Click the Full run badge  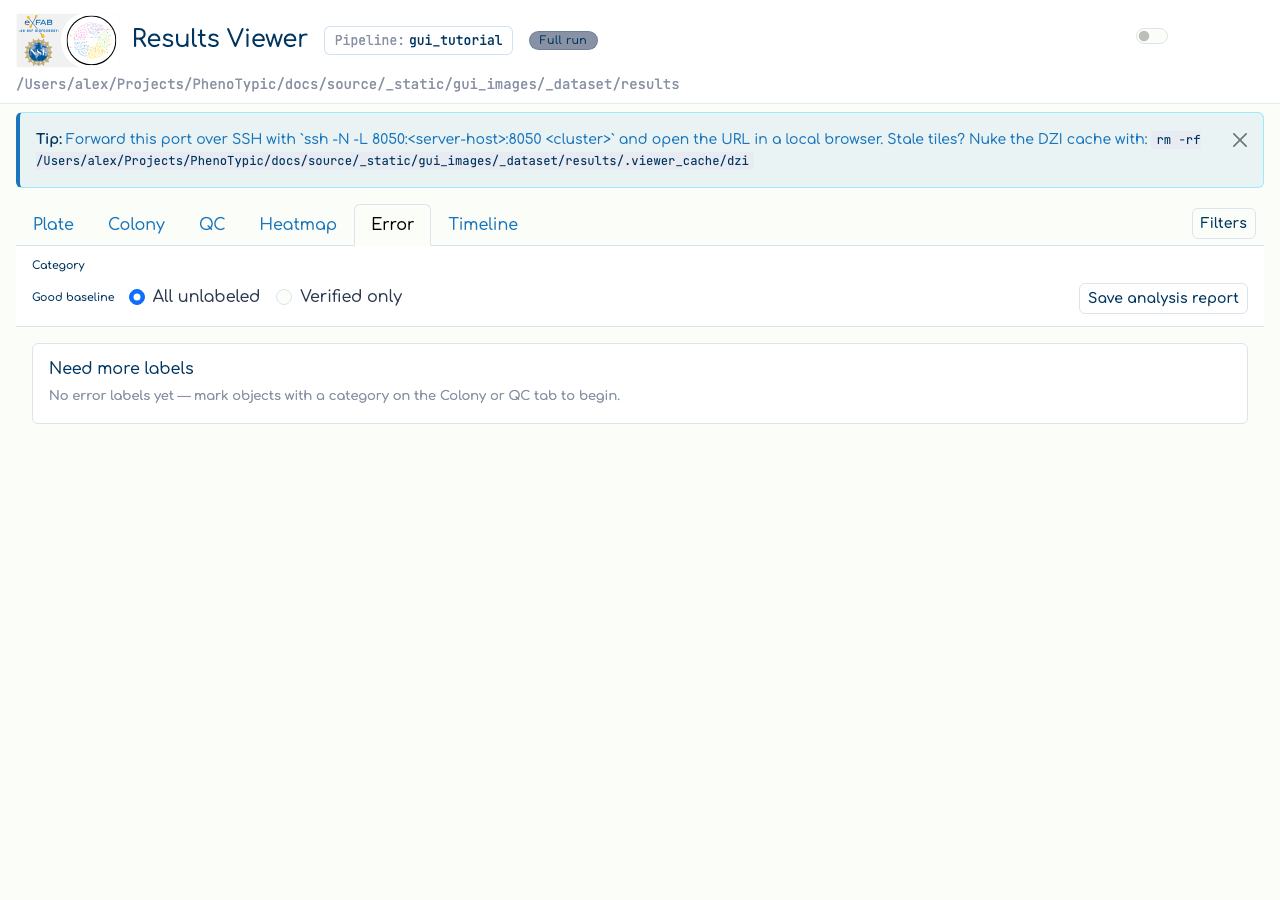pos(563,40)
